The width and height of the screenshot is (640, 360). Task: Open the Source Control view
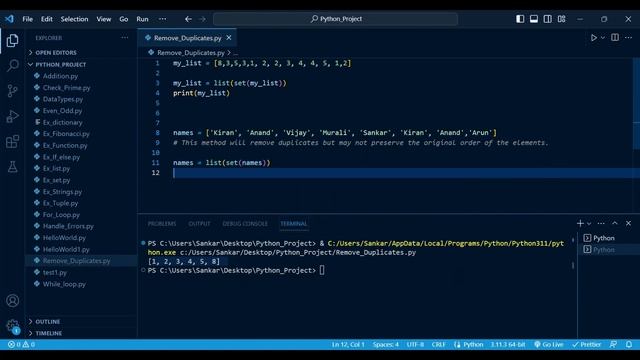point(12,91)
